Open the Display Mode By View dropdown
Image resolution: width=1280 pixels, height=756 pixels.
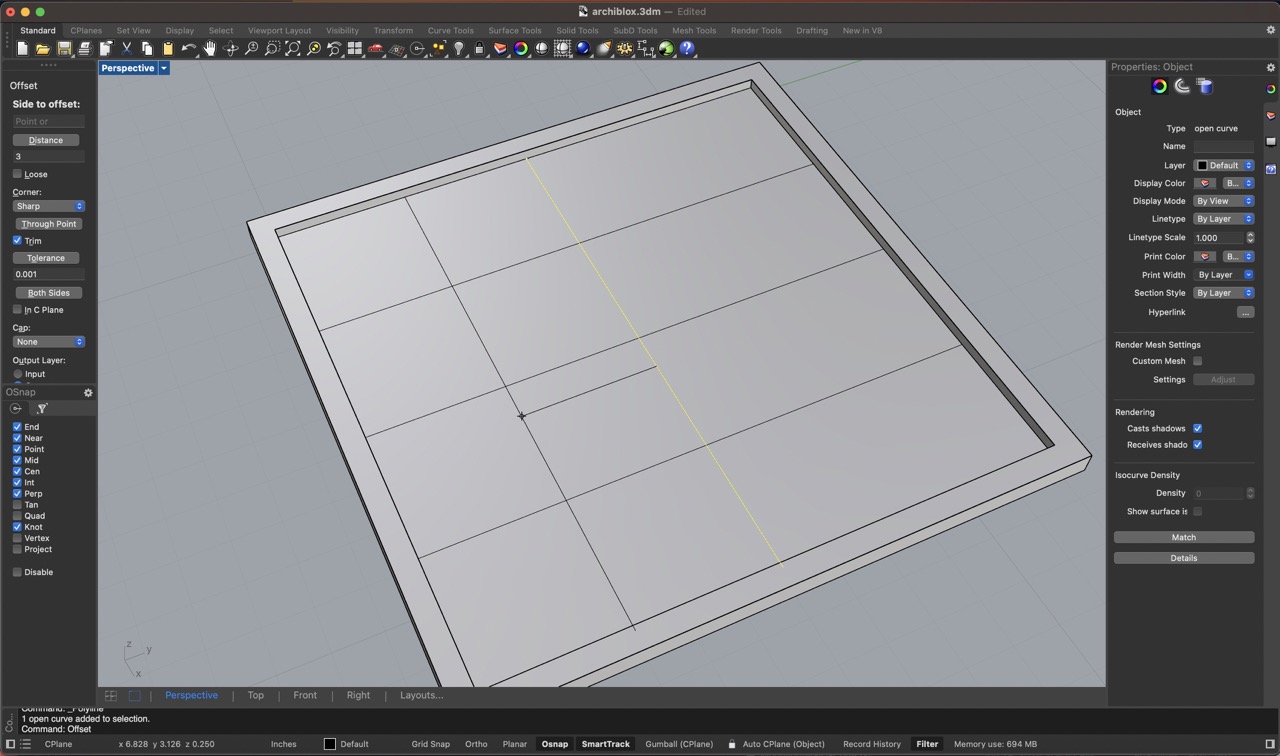(x=1224, y=201)
